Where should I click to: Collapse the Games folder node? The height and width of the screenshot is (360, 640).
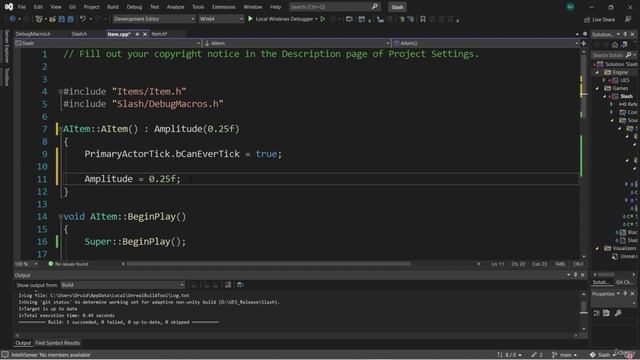[597, 88]
